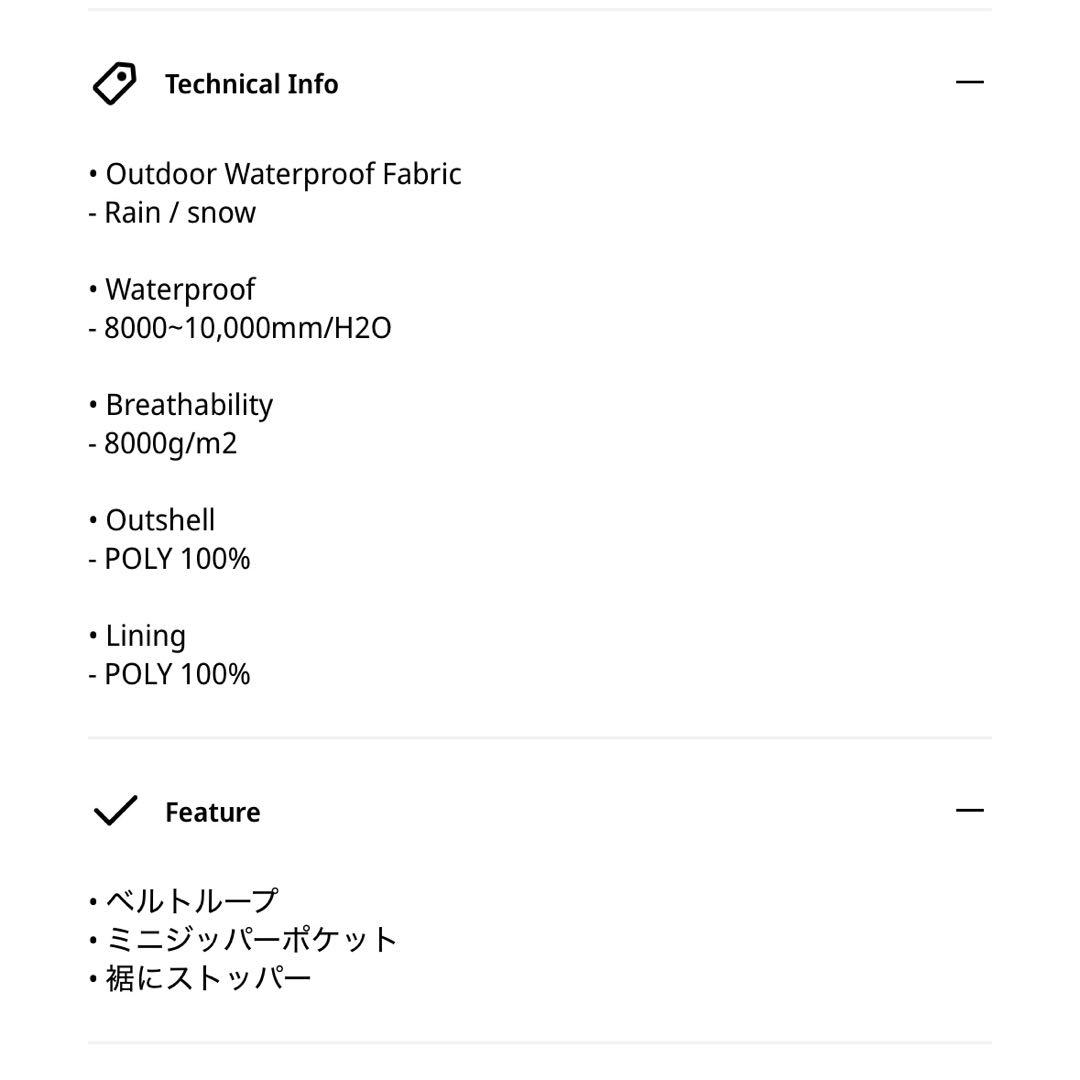Tap the check icon in the Feature section header
The image size is (1080, 1080).
coord(117,811)
